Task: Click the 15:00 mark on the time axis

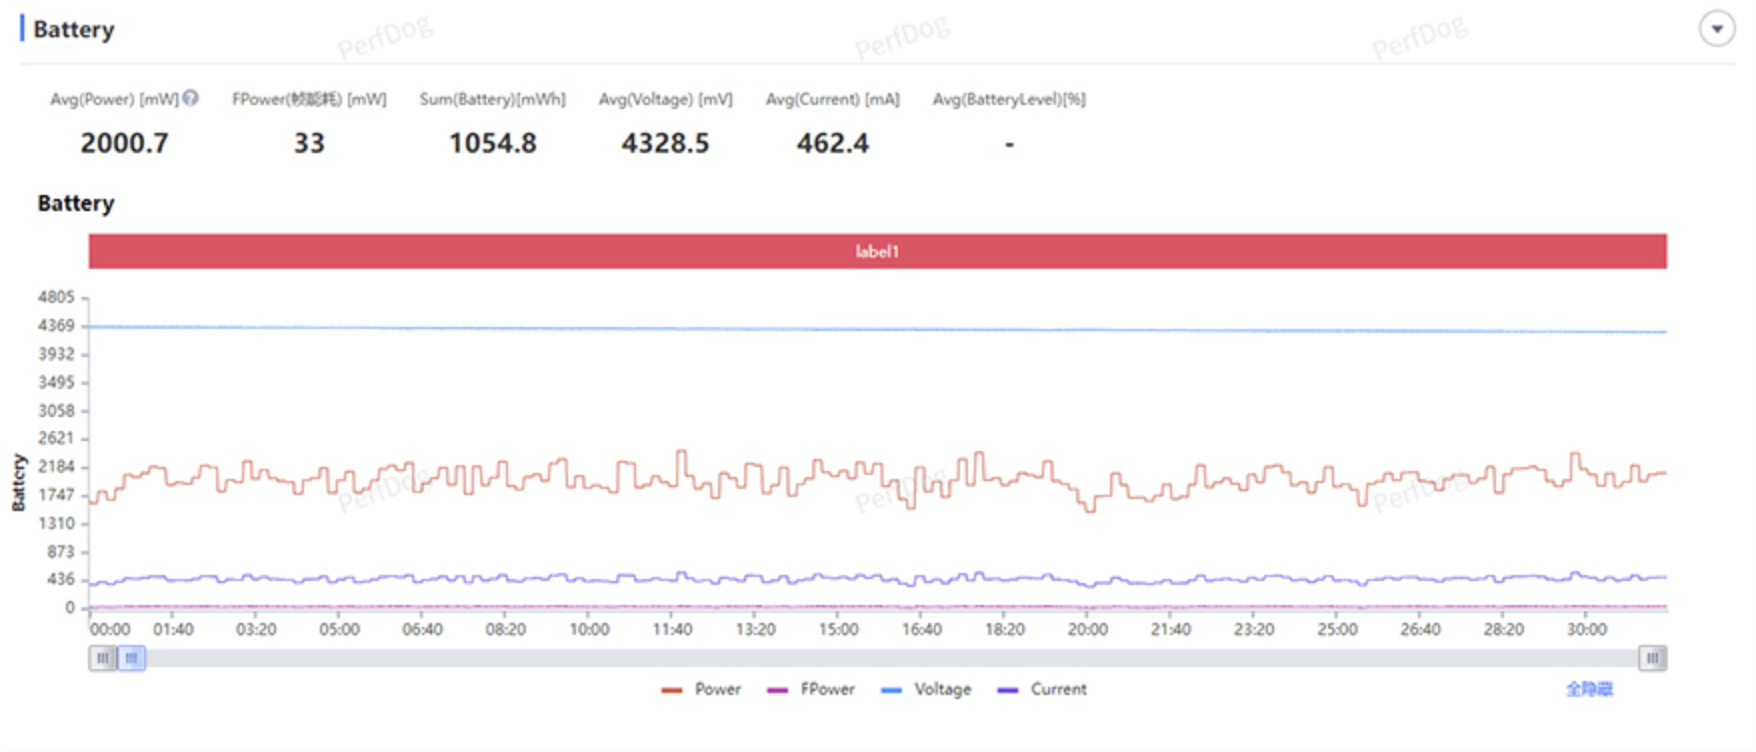Action: point(838,629)
